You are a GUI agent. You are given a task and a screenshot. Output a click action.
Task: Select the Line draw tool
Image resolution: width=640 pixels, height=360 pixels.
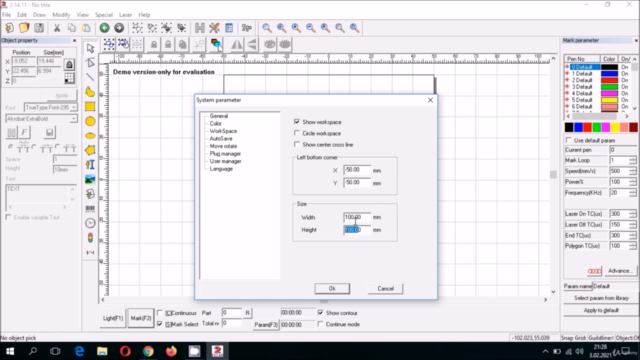tap(90, 77)
